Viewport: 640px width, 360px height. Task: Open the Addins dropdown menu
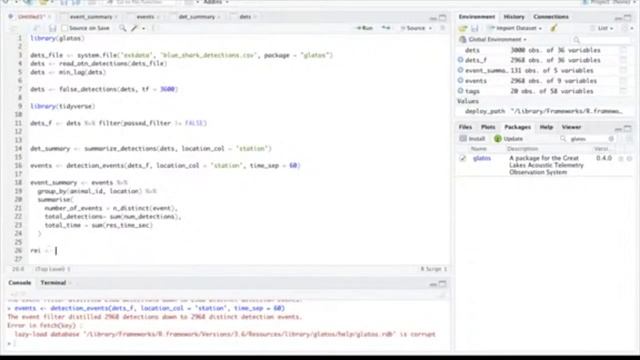coord(216,2)
